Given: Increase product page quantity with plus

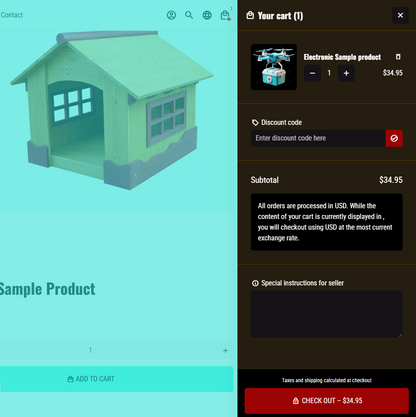Looking at the screenshot, I should pyautogui.click(x=225, y=350).
